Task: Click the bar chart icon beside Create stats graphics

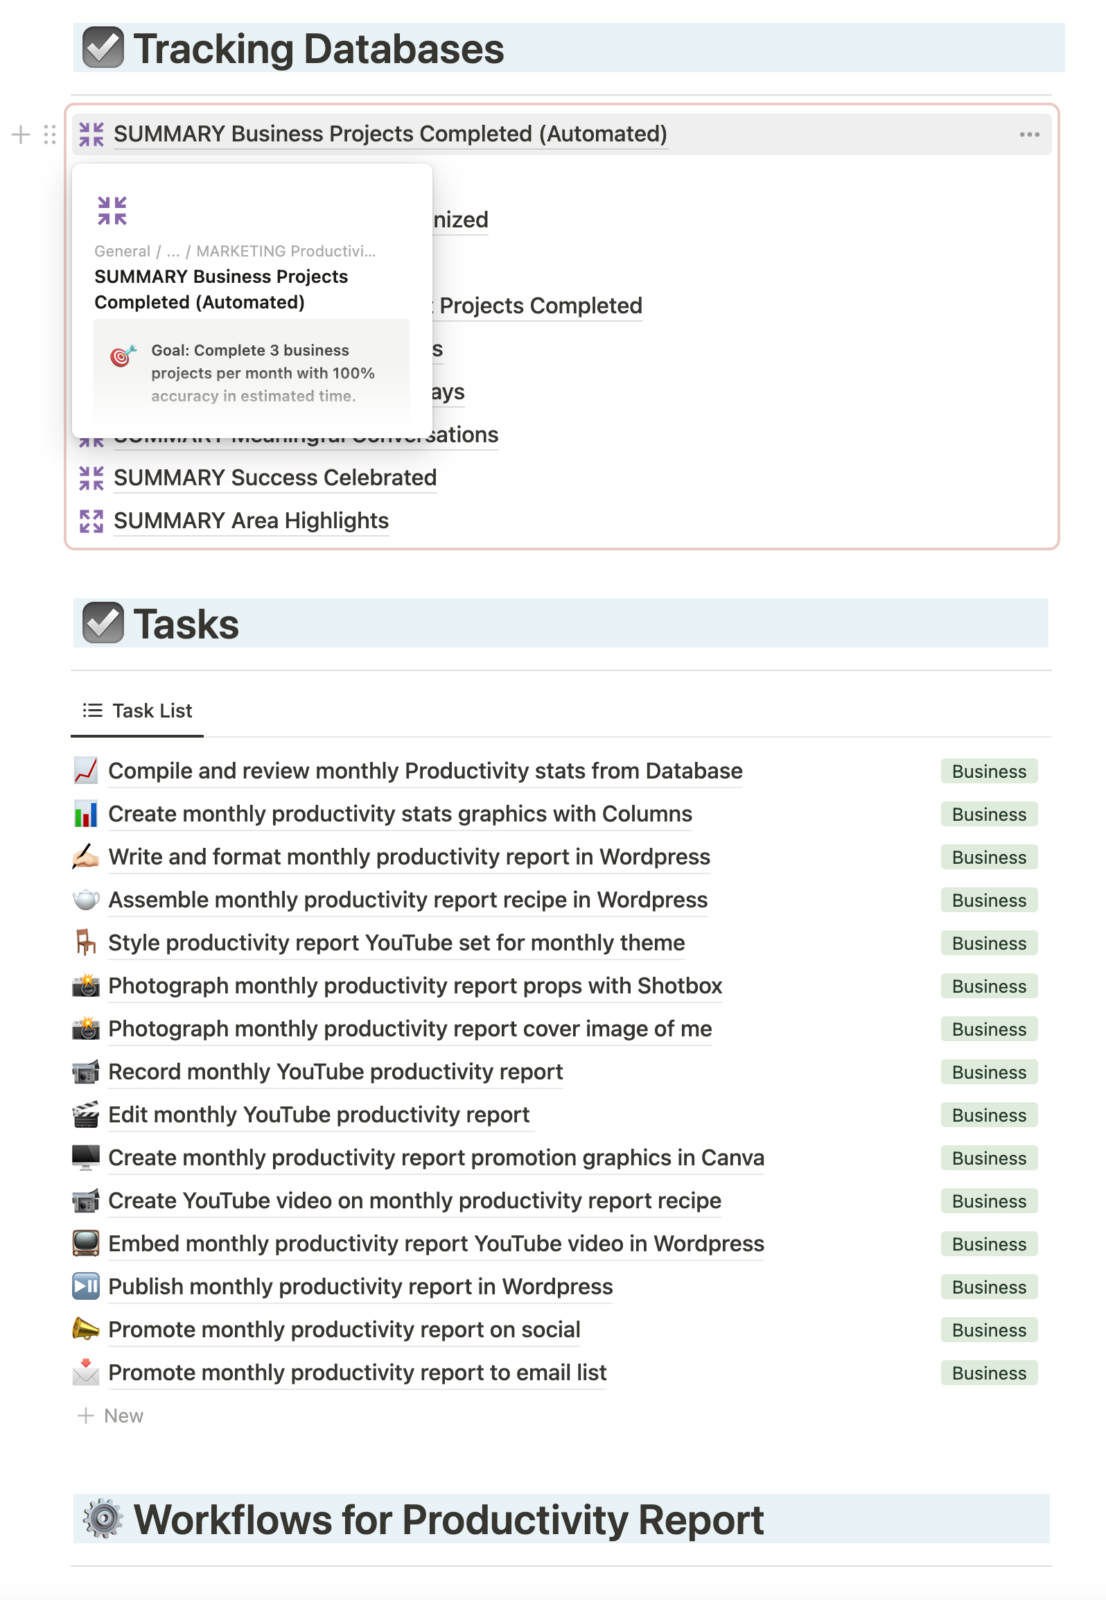Action: click(86, 814)
